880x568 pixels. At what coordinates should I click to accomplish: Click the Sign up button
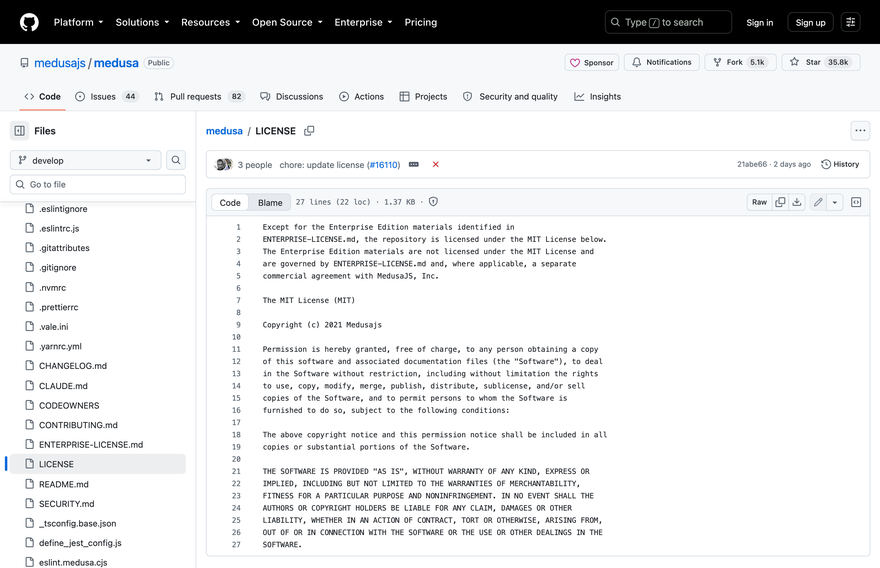click(810, 22)
